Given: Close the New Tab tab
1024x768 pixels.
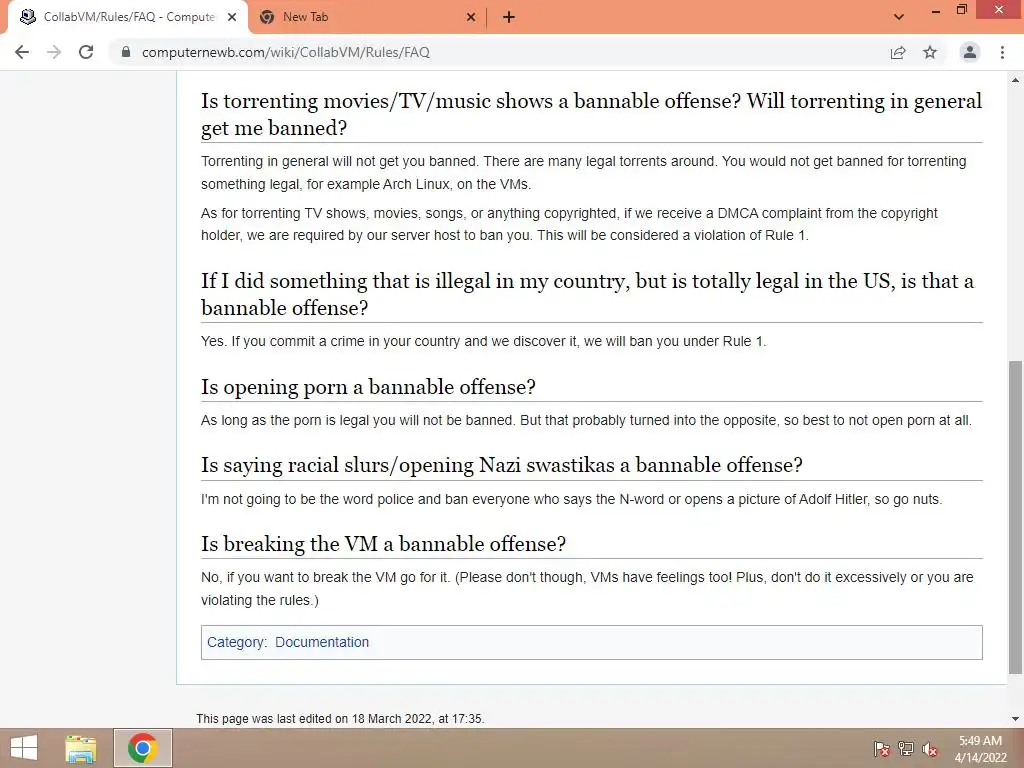Looking at the screenshot, I should click(471, 18).
